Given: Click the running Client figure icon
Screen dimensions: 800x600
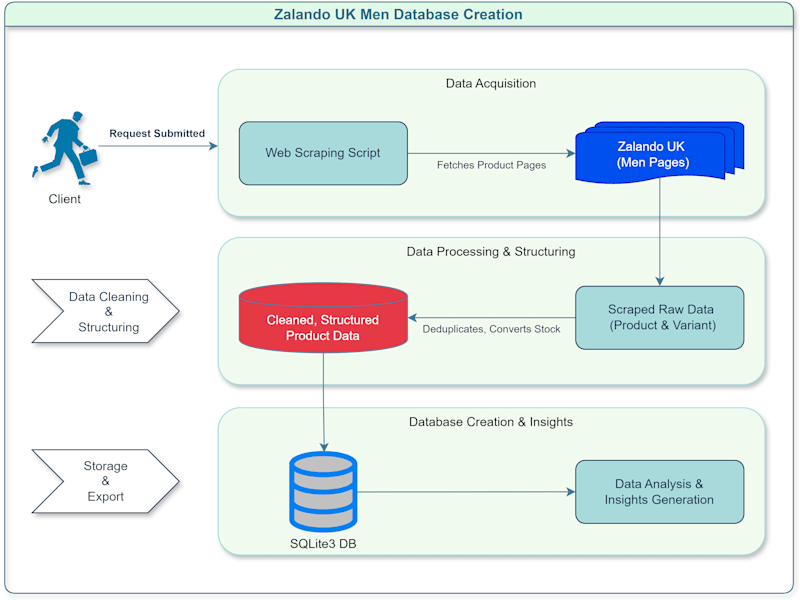Looking at the screenshot, I should [x=65, y=148].
